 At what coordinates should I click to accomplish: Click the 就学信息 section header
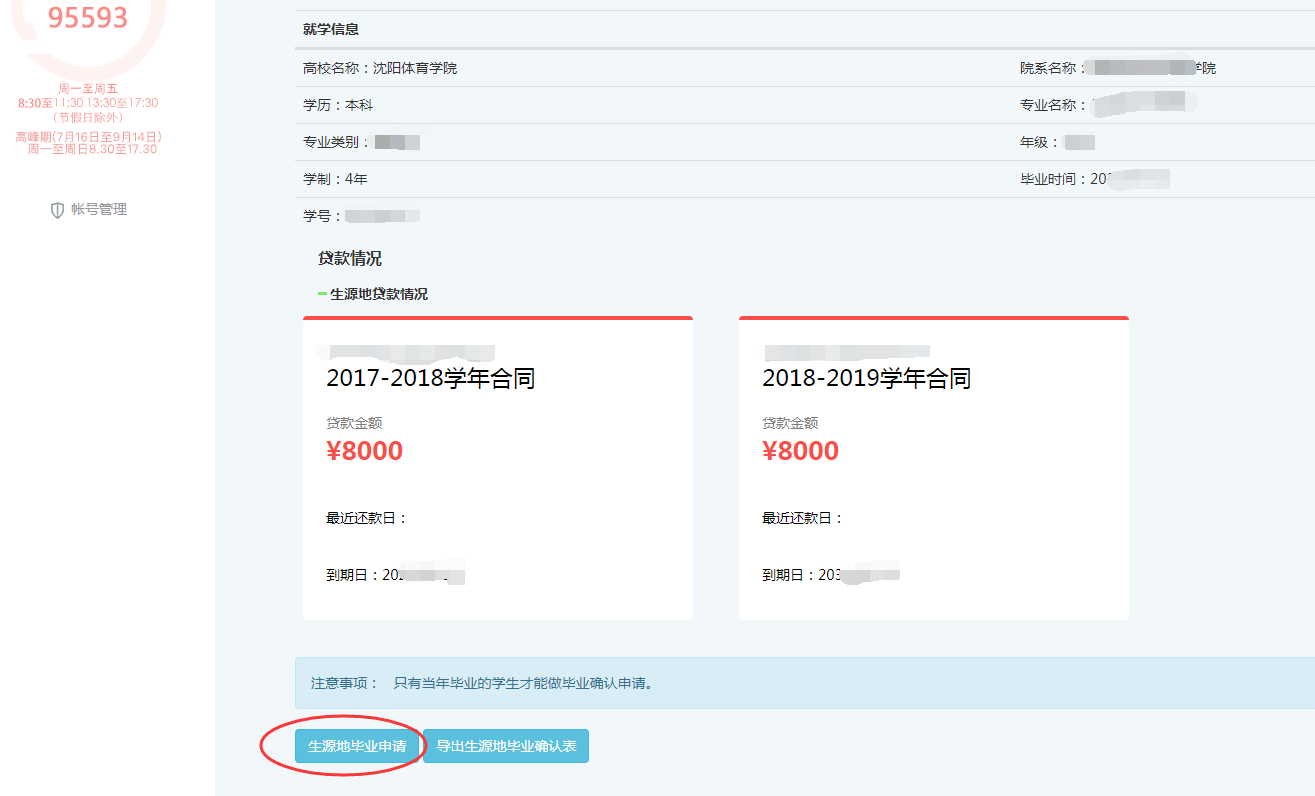[x=331, y=30]
